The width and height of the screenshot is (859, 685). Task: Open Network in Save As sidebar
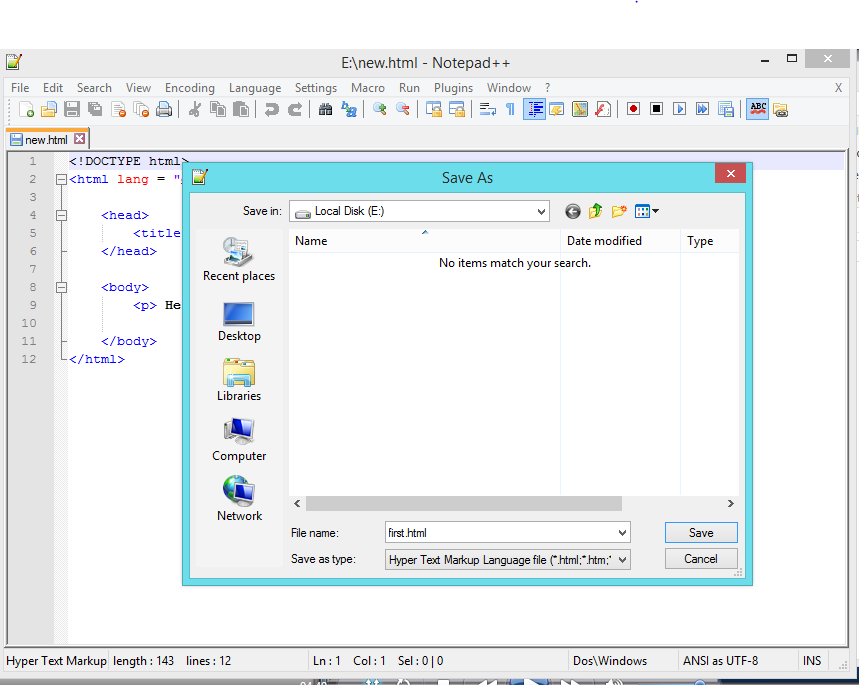239,499
